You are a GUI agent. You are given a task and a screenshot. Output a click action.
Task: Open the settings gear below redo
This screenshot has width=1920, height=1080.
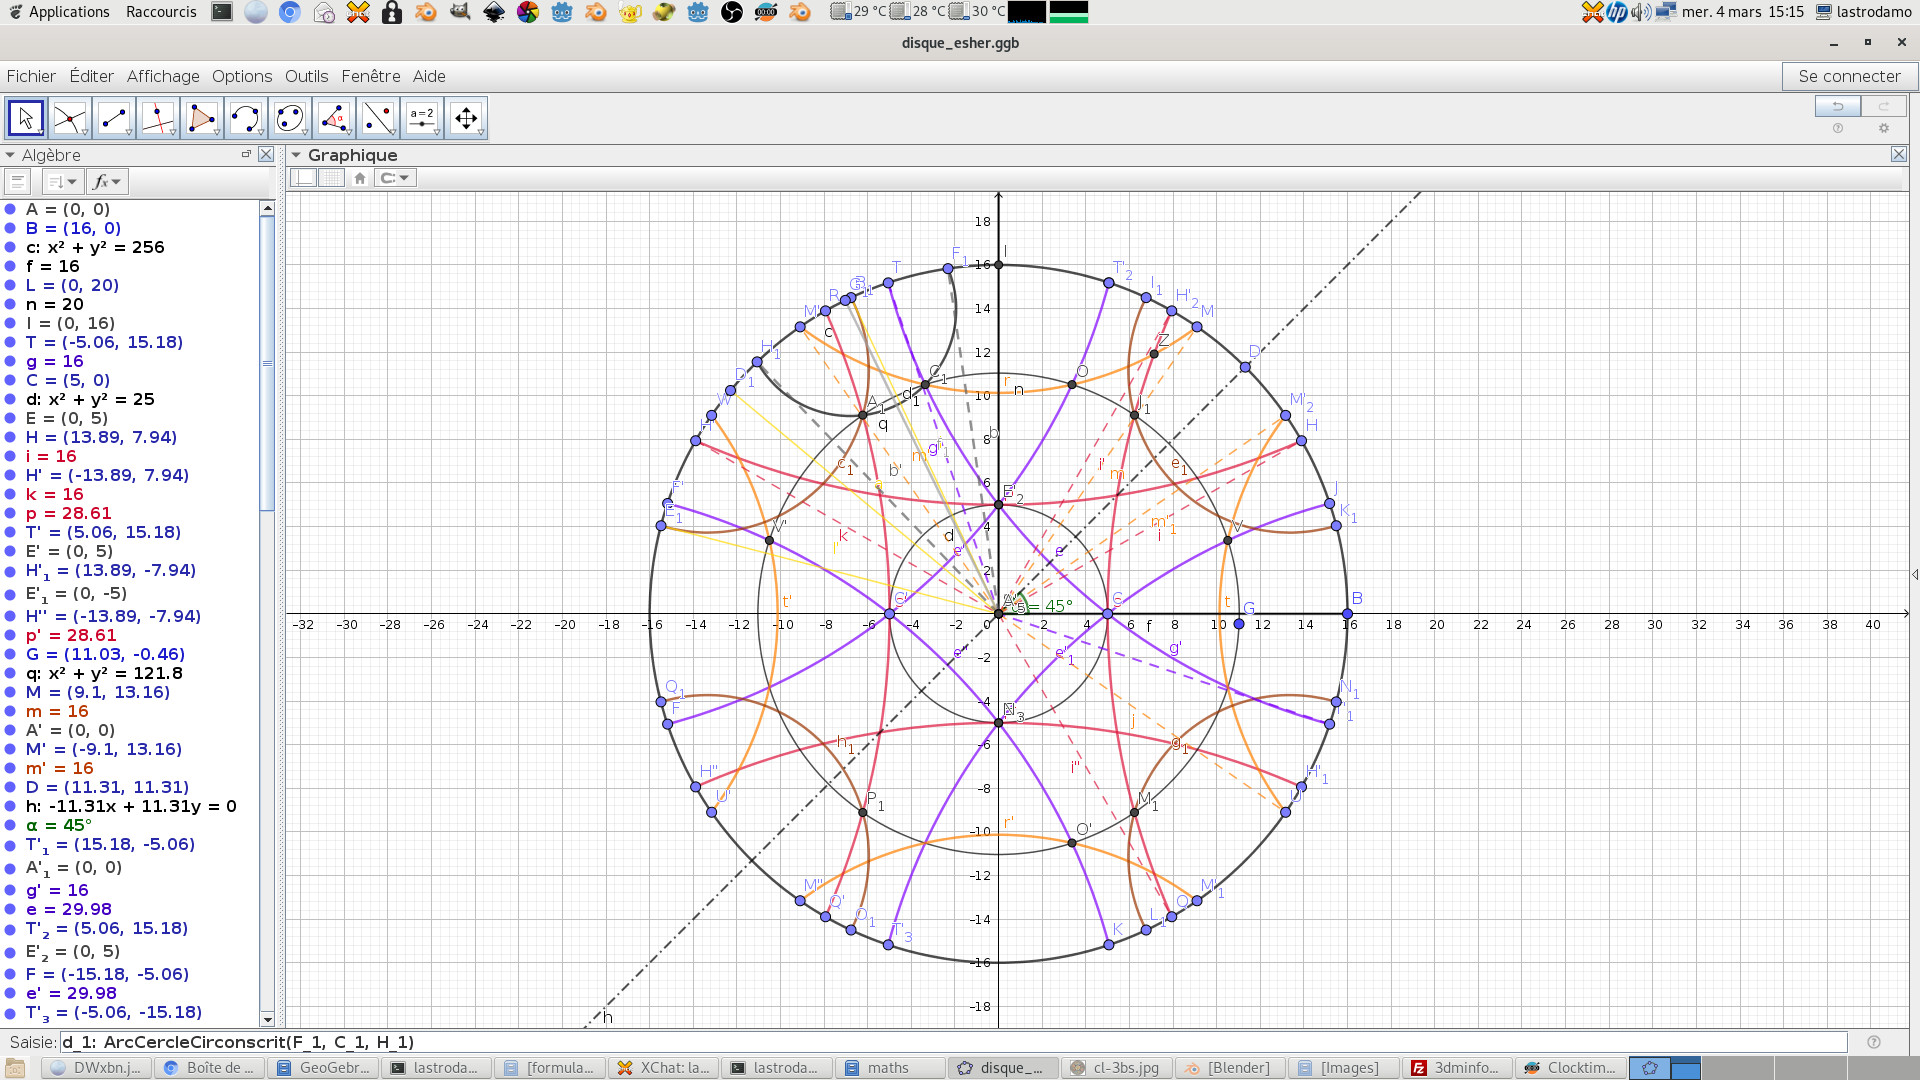1884,128
